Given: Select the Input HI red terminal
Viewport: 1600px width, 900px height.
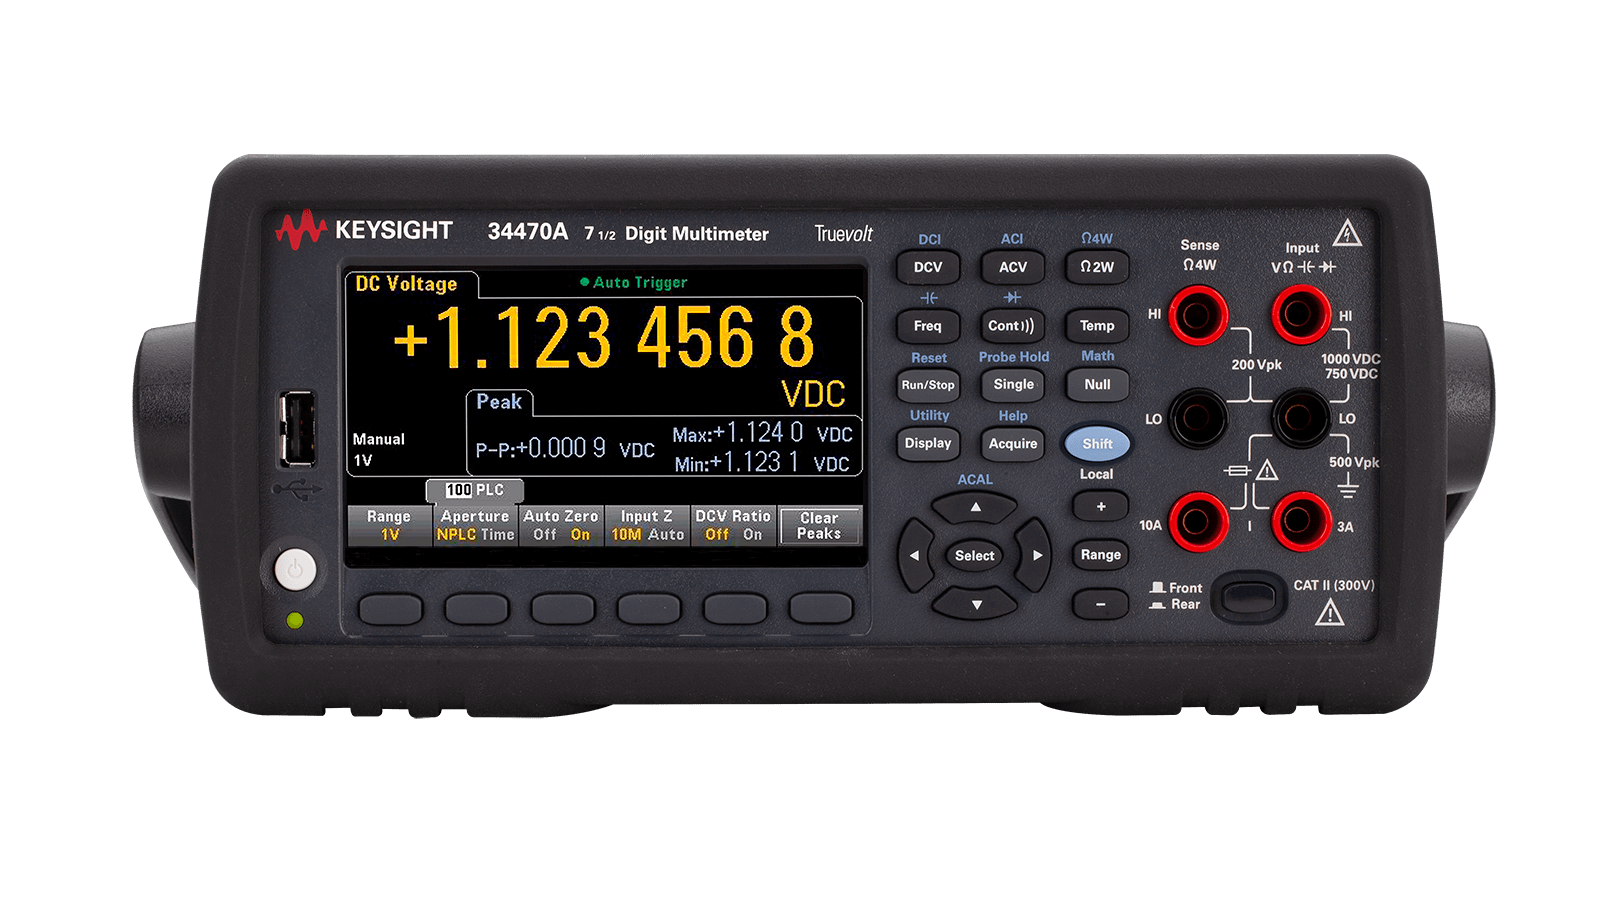Looking at the screenshot, I should (x=1301, y=315).
